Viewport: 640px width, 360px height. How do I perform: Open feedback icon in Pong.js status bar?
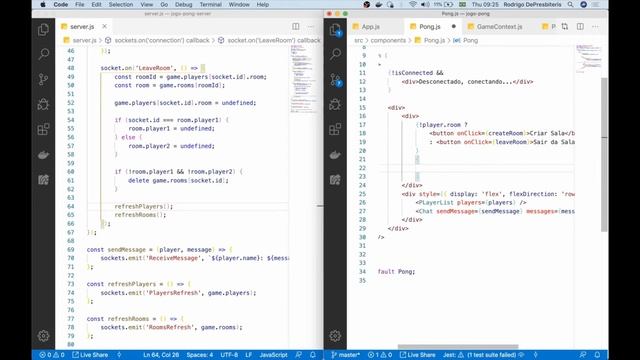583,355
